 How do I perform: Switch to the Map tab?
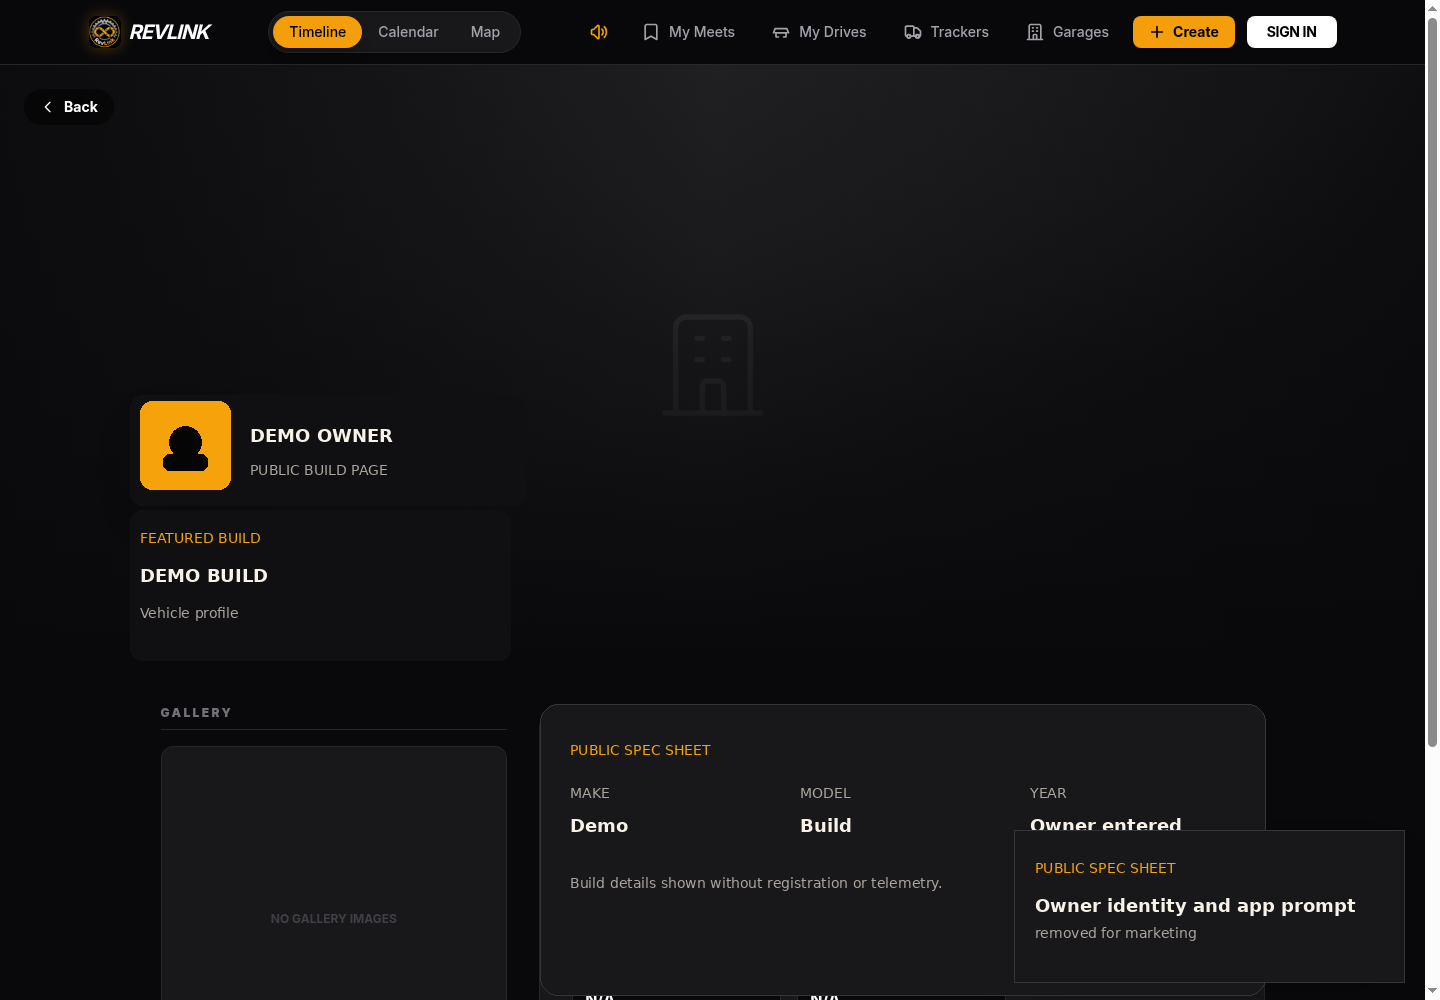point(485,32)
